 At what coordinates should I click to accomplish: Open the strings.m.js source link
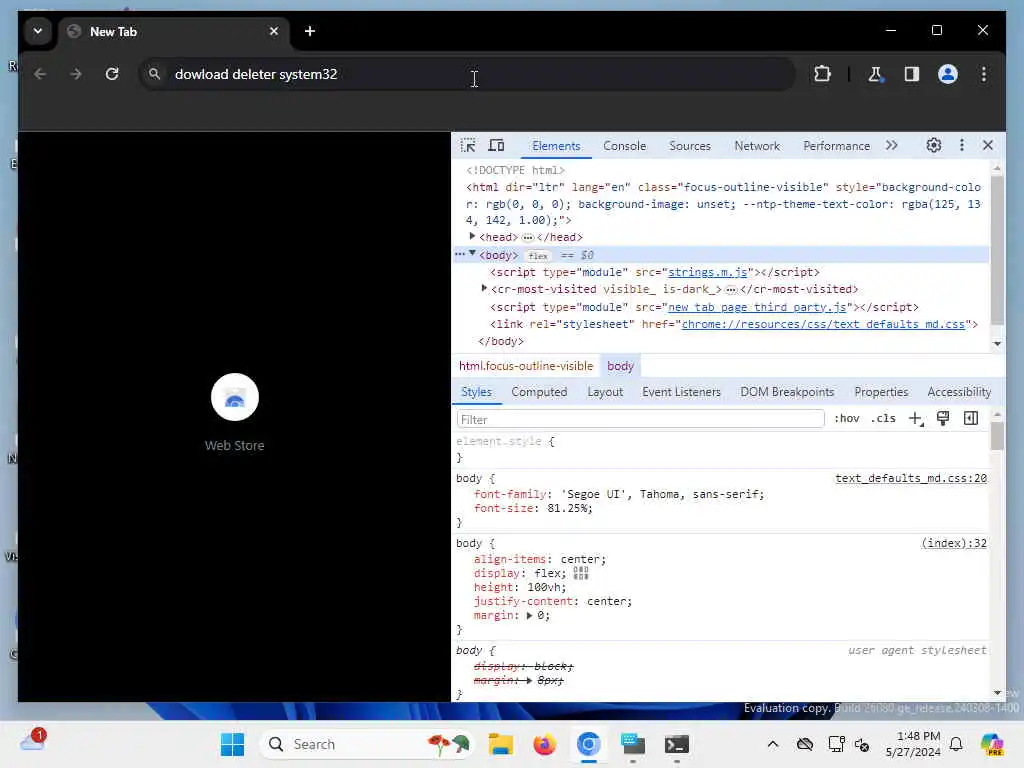707,272
